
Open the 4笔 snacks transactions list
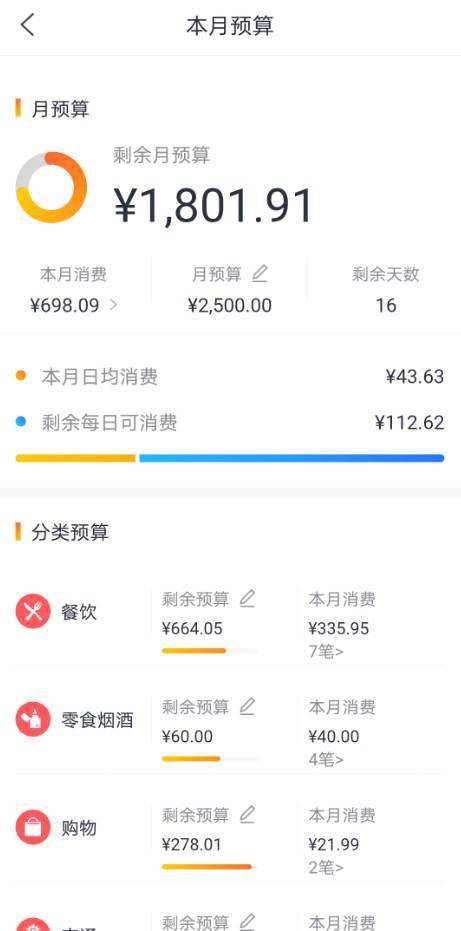pos(326,760)
